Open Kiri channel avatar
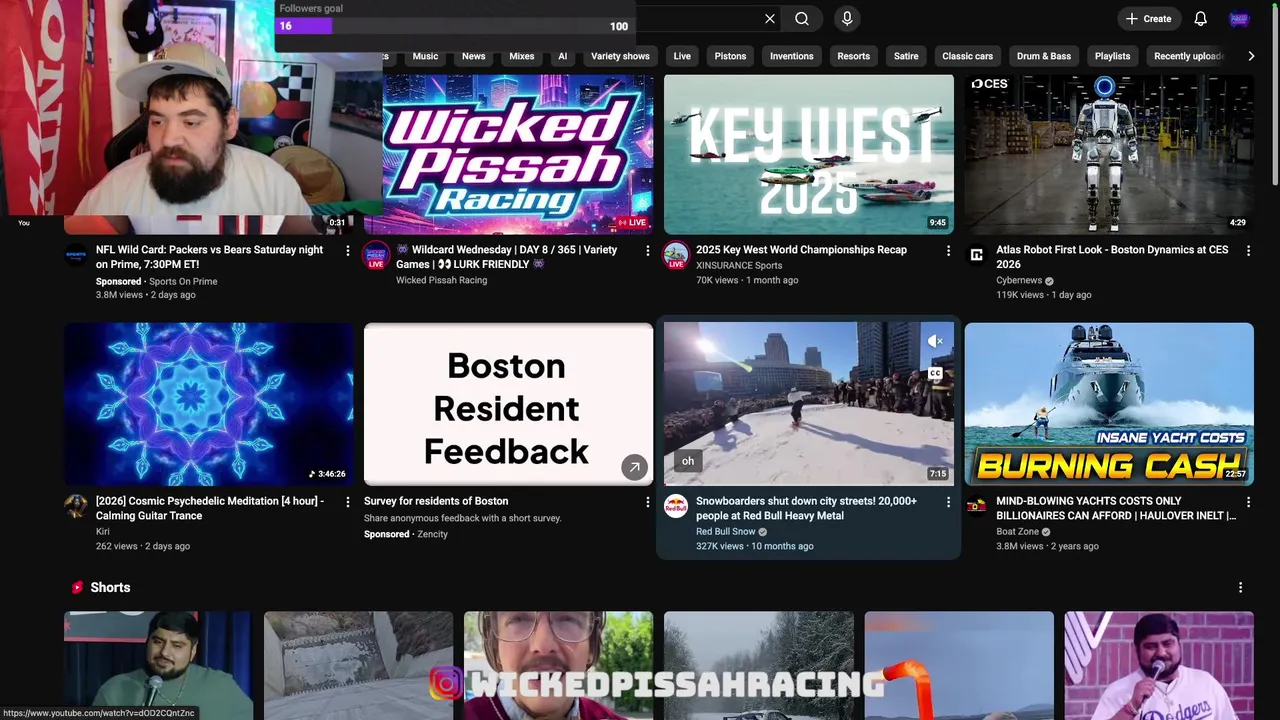Viewport: 1280px width, 720px height. coord(76,506)
